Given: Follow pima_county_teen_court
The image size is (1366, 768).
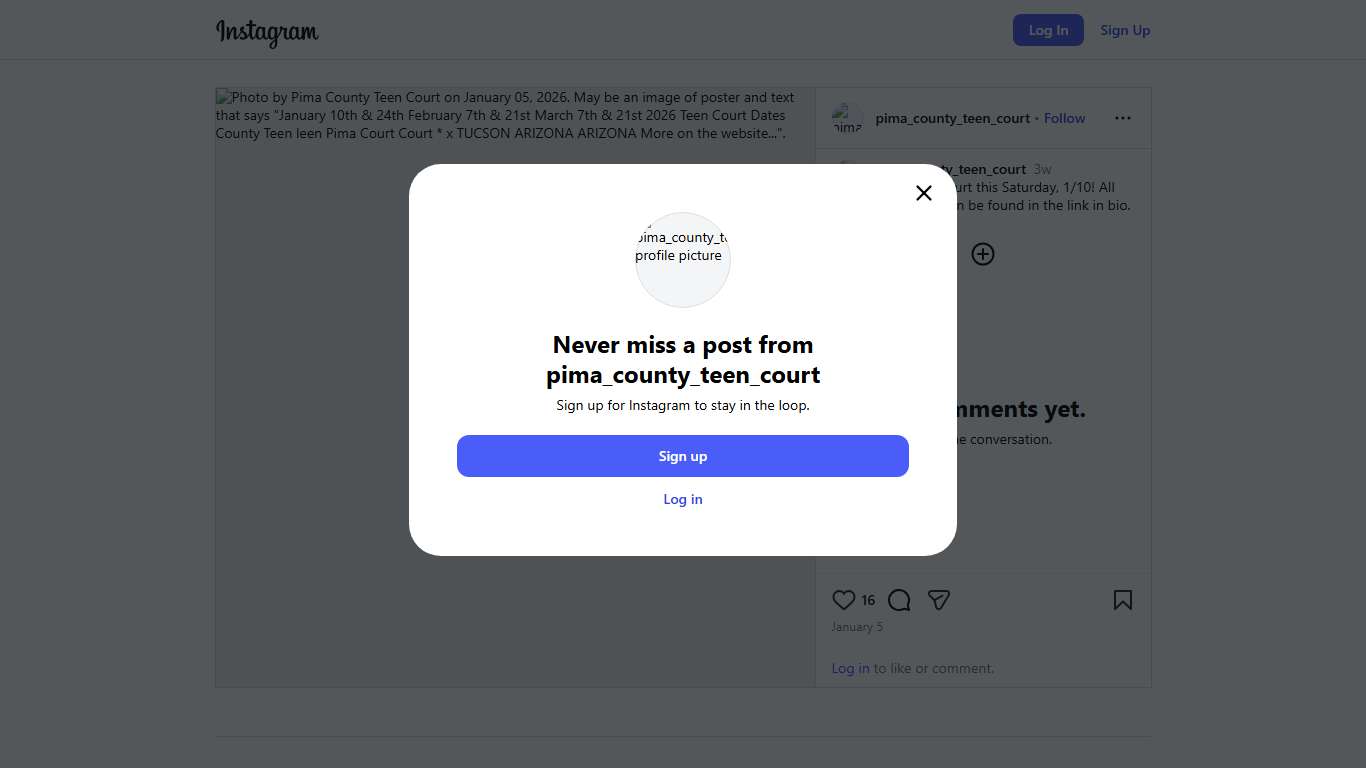Looking at the screenshot, I should pyautogui.click(x=1064, y=118).
